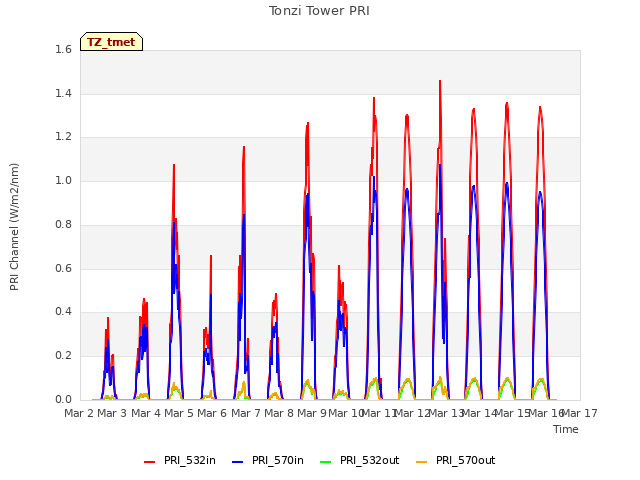Click the Mar 7 x-axis label

click(x=246, y=413)
